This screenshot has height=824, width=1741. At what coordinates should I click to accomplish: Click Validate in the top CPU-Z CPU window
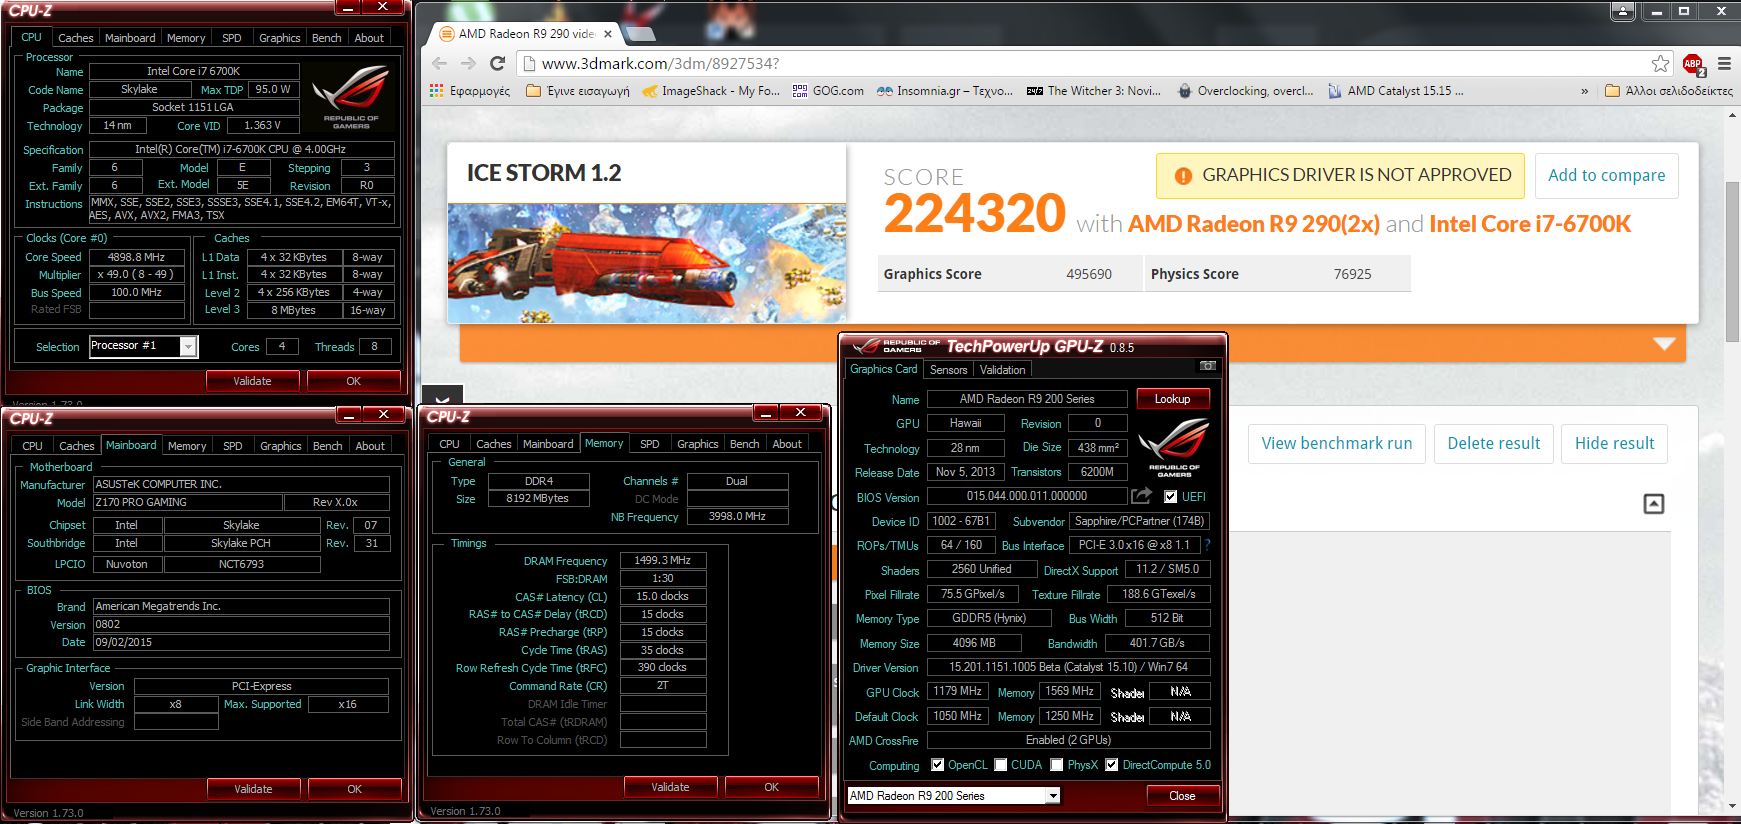point(252,381)
